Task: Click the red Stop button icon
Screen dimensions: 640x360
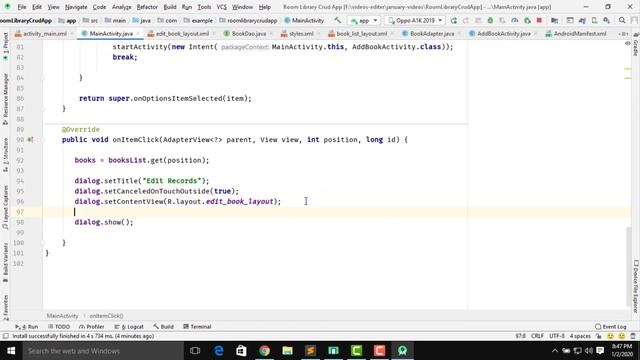Action: 539,20
